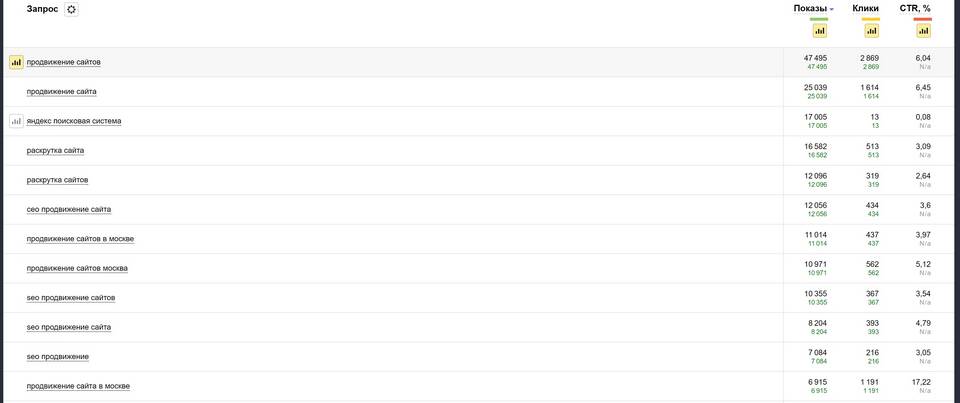Click chart icon beside продвижение сайтов row
This screenshot has height=403, width=960.
click(17, 62)
